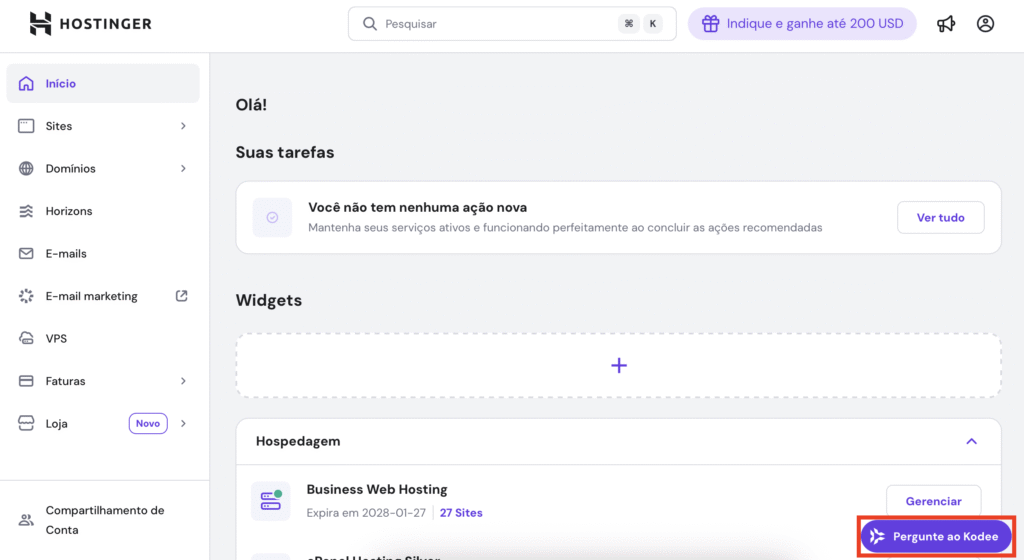
Task: Click Indique e ganhe até 200 USD
Action: [x=802, y=23]
